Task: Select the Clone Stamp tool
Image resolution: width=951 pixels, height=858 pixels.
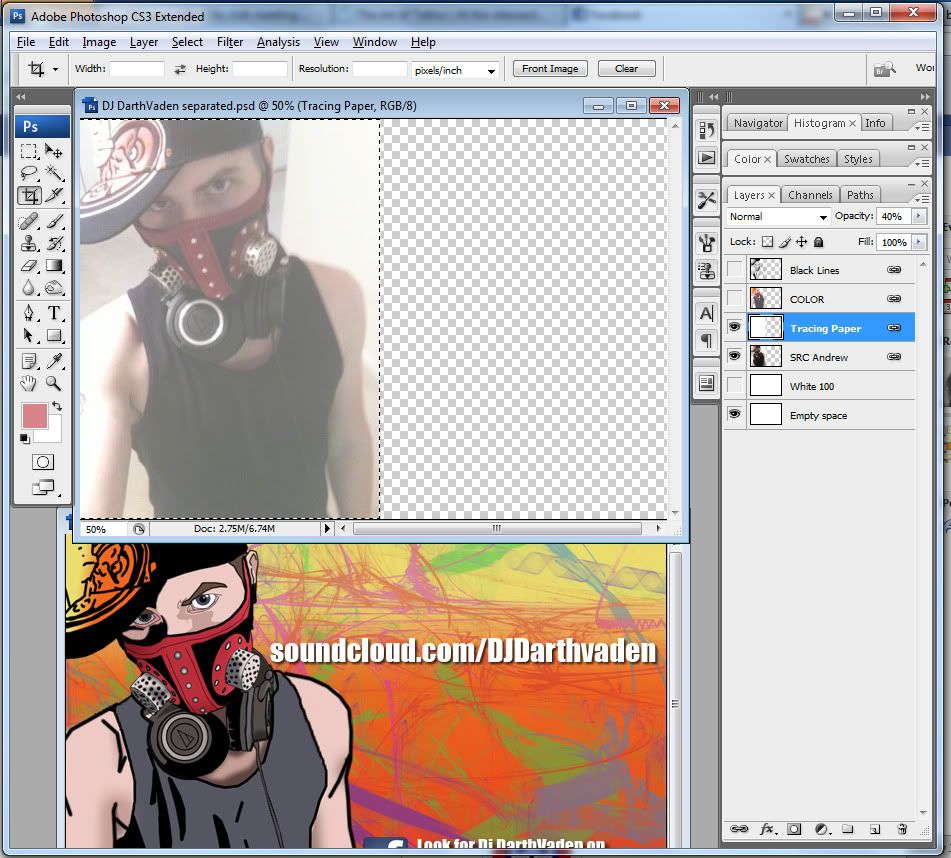Action: click(x=29, y=244)
